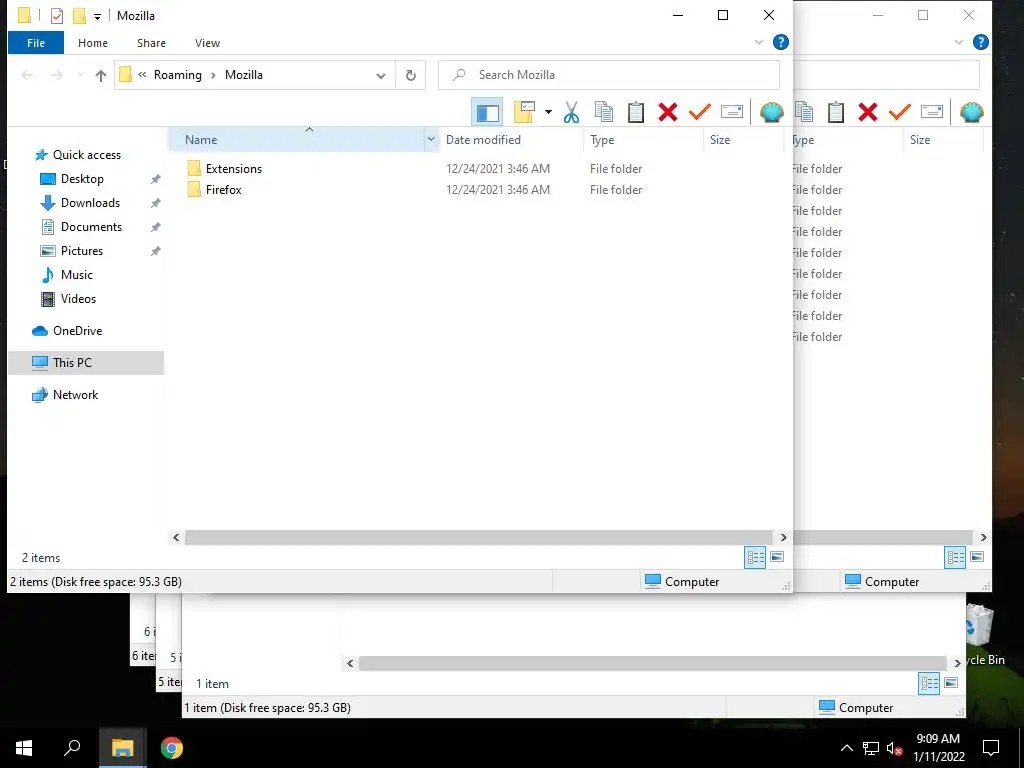This screenshot has height=768, width=1024.
Task: Open recent locations dropdown beside Forward arrow
Action: coord(80,75)
